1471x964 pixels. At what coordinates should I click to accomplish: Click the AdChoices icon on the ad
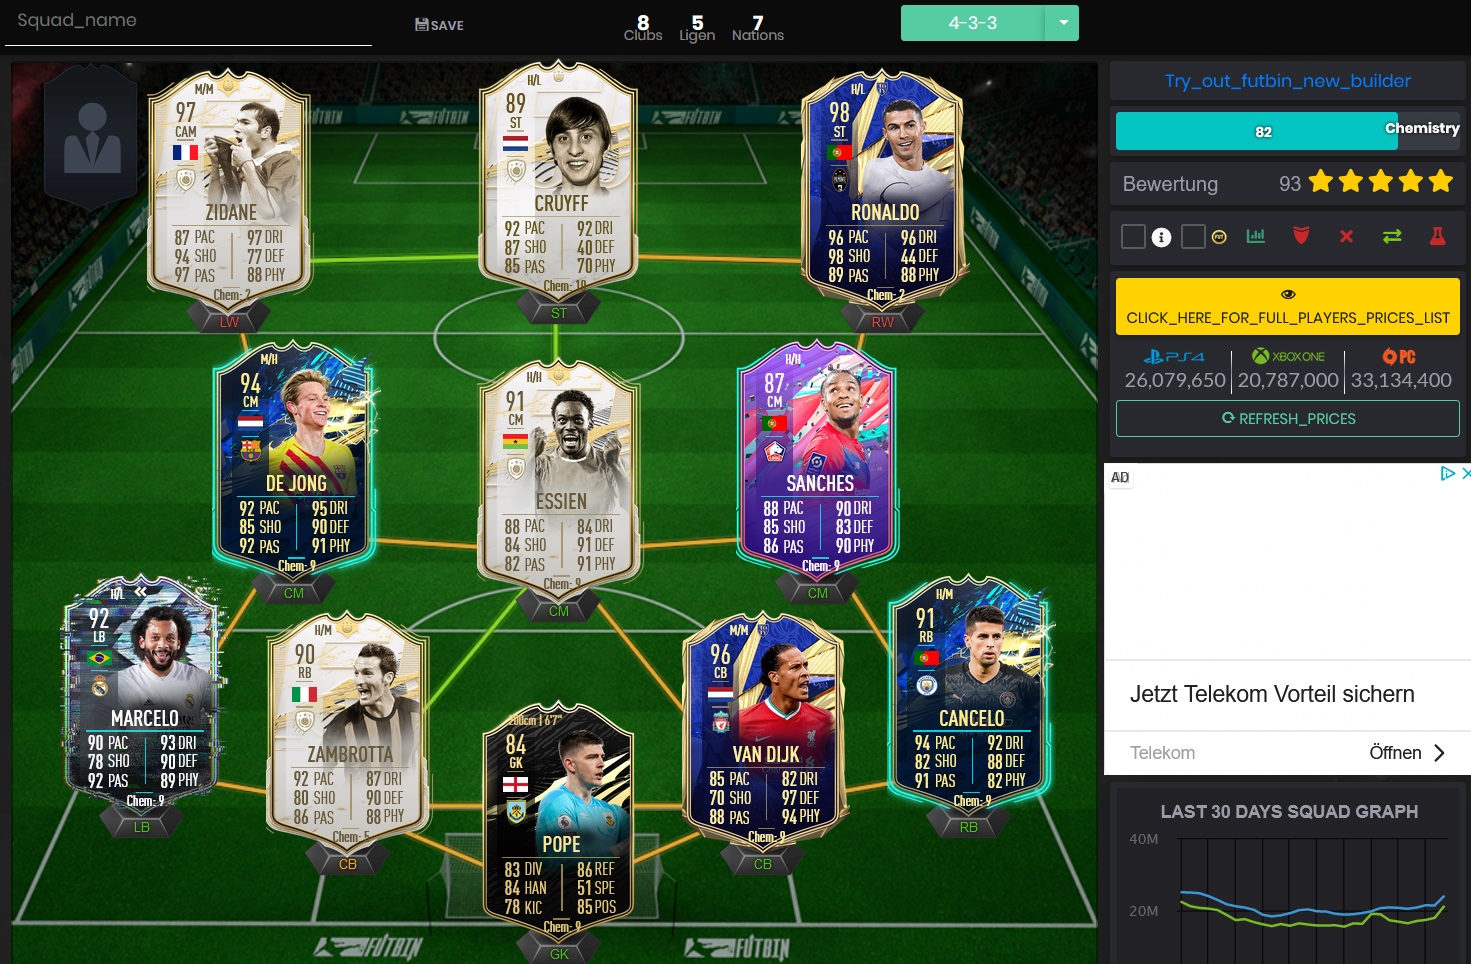[x=1447, y=474]
